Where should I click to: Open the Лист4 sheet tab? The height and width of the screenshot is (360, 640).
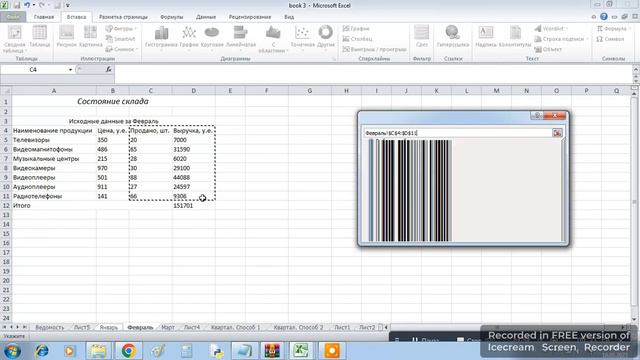[191, 327]
